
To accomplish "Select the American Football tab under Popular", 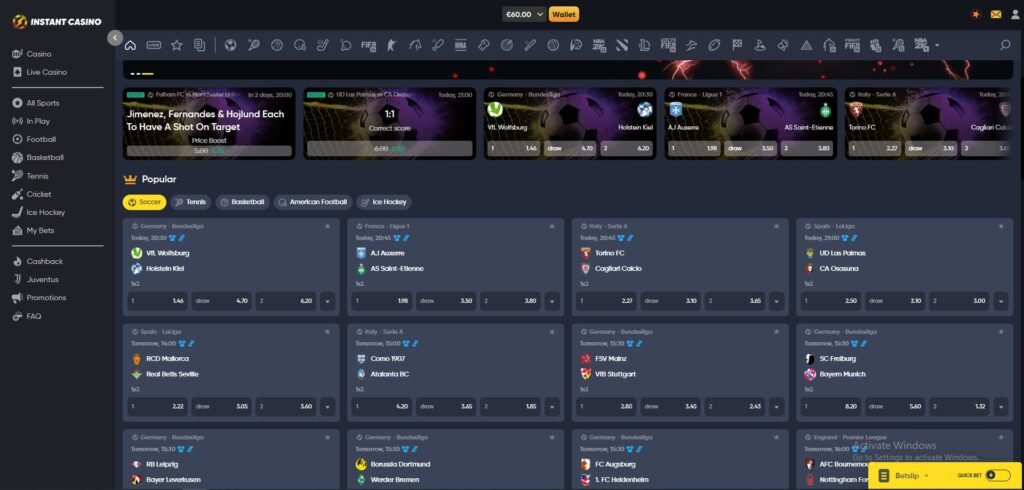I will coord(313,203).
